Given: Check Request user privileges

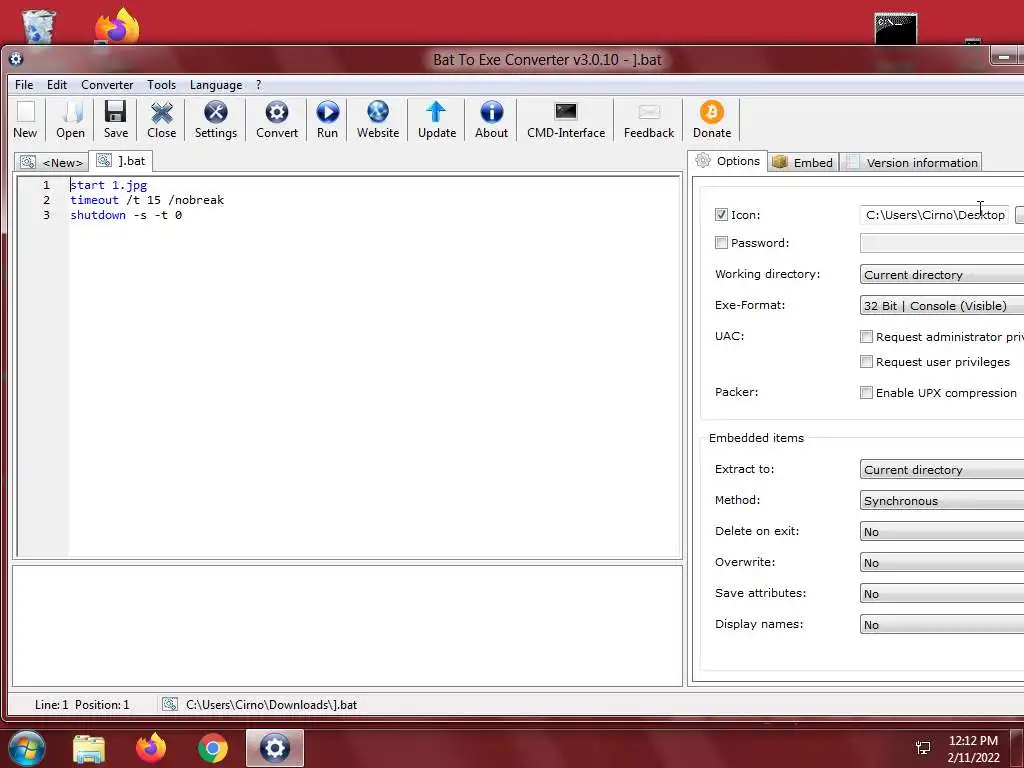Looking at the screenshot, I should point(866,361).
